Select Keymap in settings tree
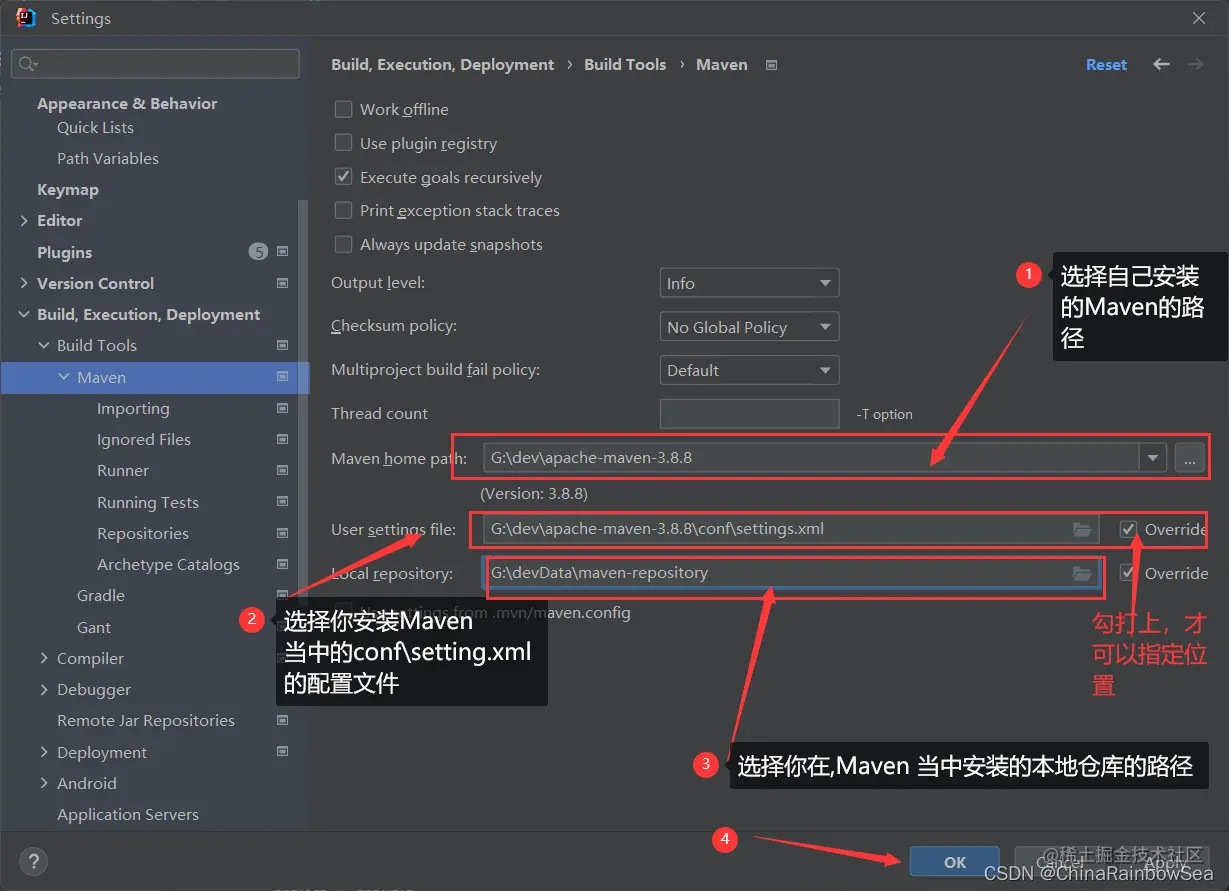This screenshot has height=891, width=1229. [68, 189]
